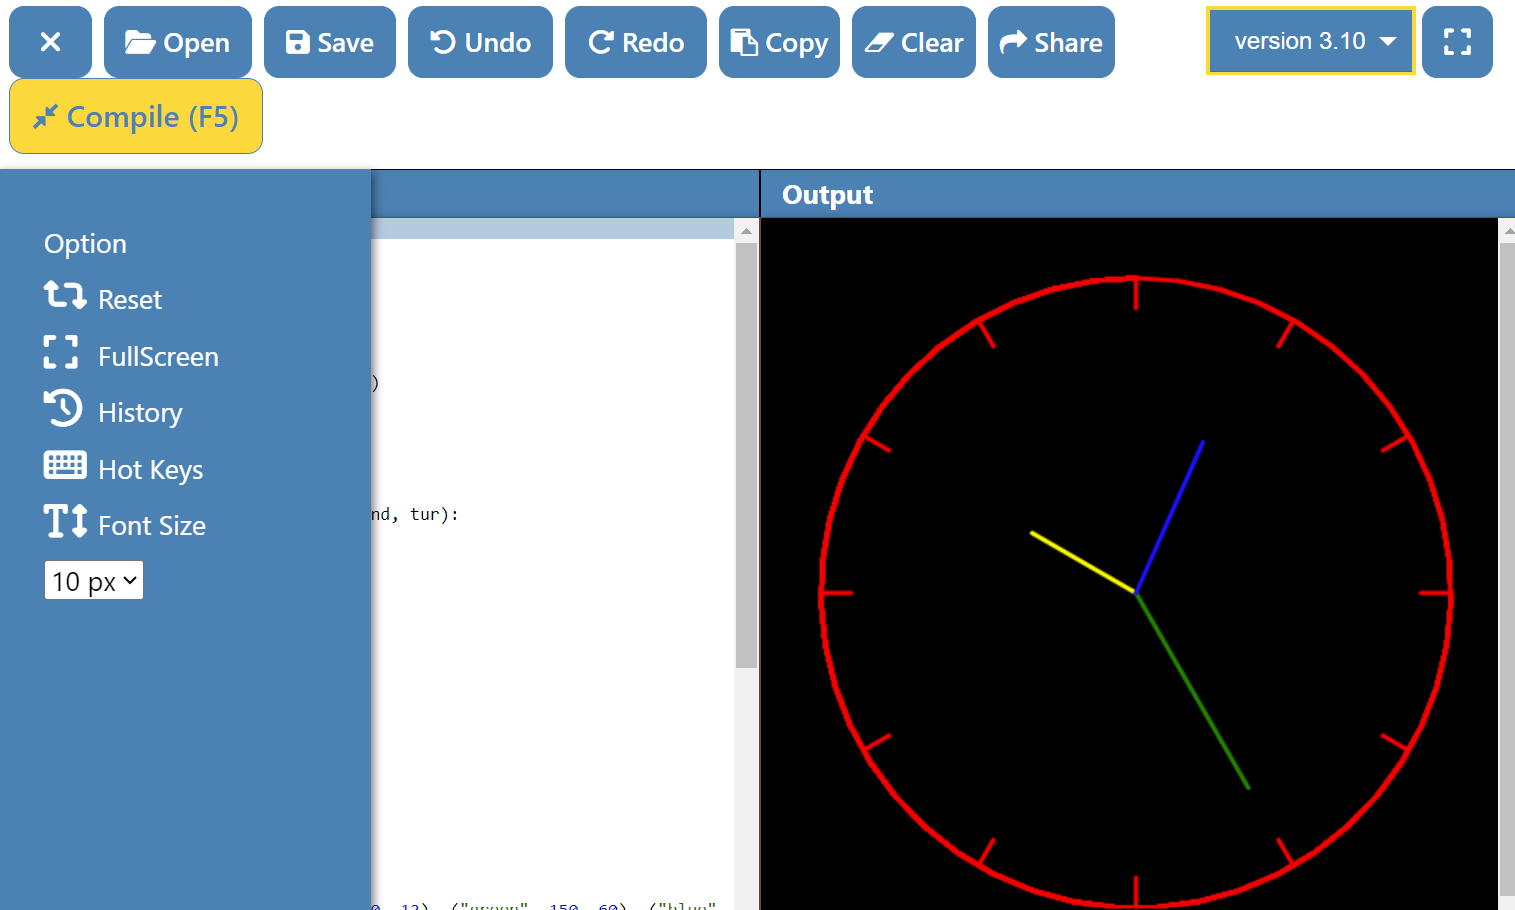Enter fullscreen via top-right fullscreen icon

[x=1457, y=41]
